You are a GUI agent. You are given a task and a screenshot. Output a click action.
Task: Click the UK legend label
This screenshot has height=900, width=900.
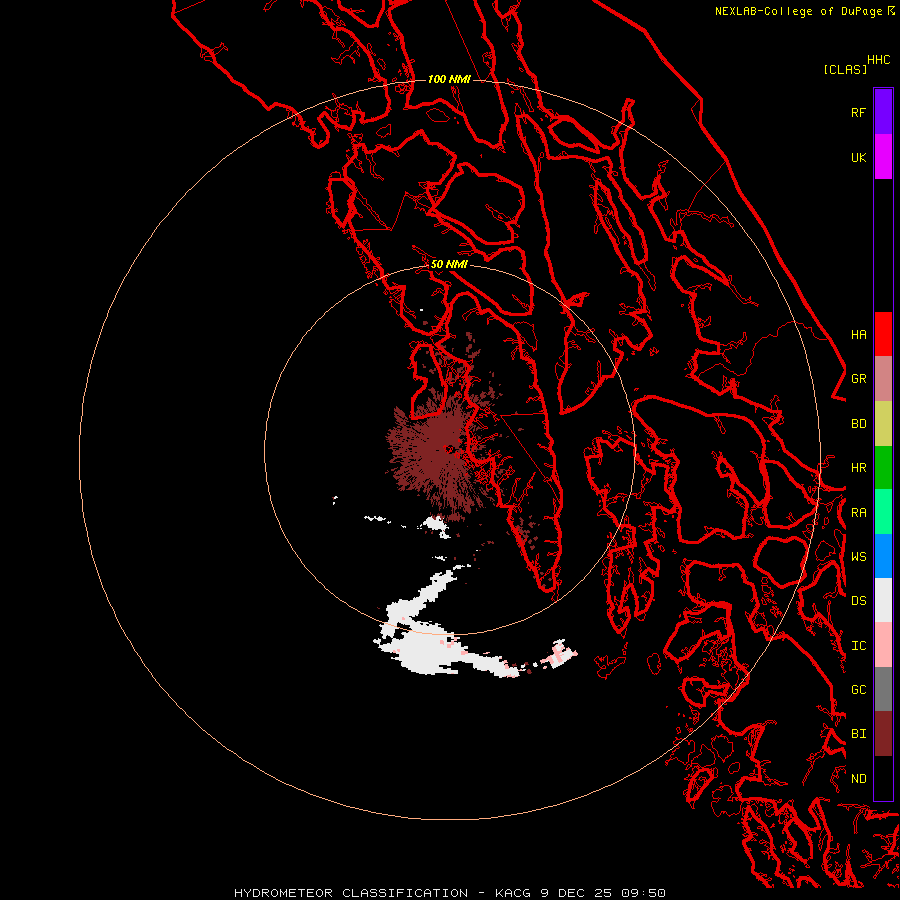pyautogui.click(x=858, y=157)
